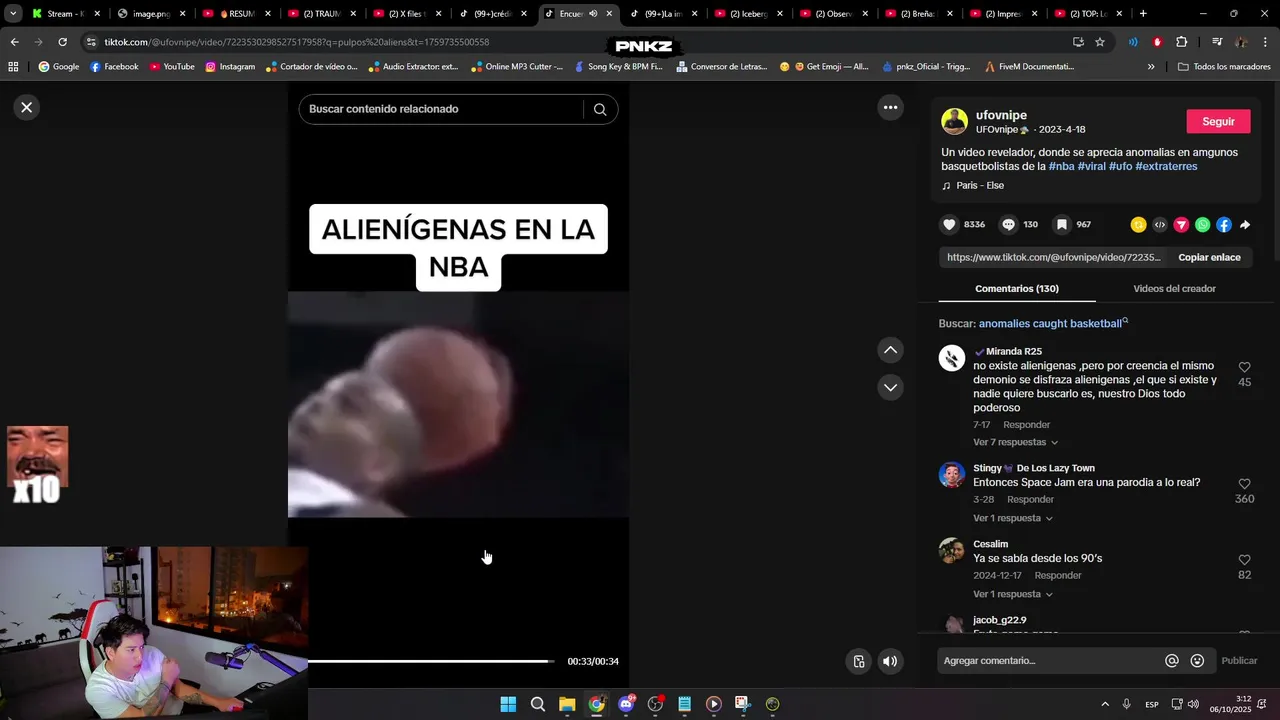Save video with bookmark icon
The width and height of the screenshot is (1280, 720).
[x=1062, y=225]
